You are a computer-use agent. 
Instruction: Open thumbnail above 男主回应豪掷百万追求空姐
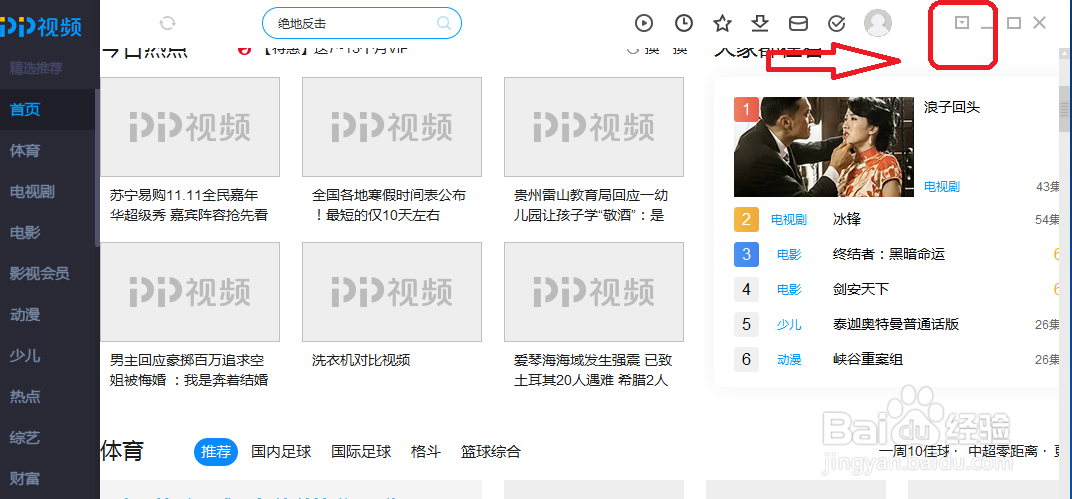click(x=190, y=292)
